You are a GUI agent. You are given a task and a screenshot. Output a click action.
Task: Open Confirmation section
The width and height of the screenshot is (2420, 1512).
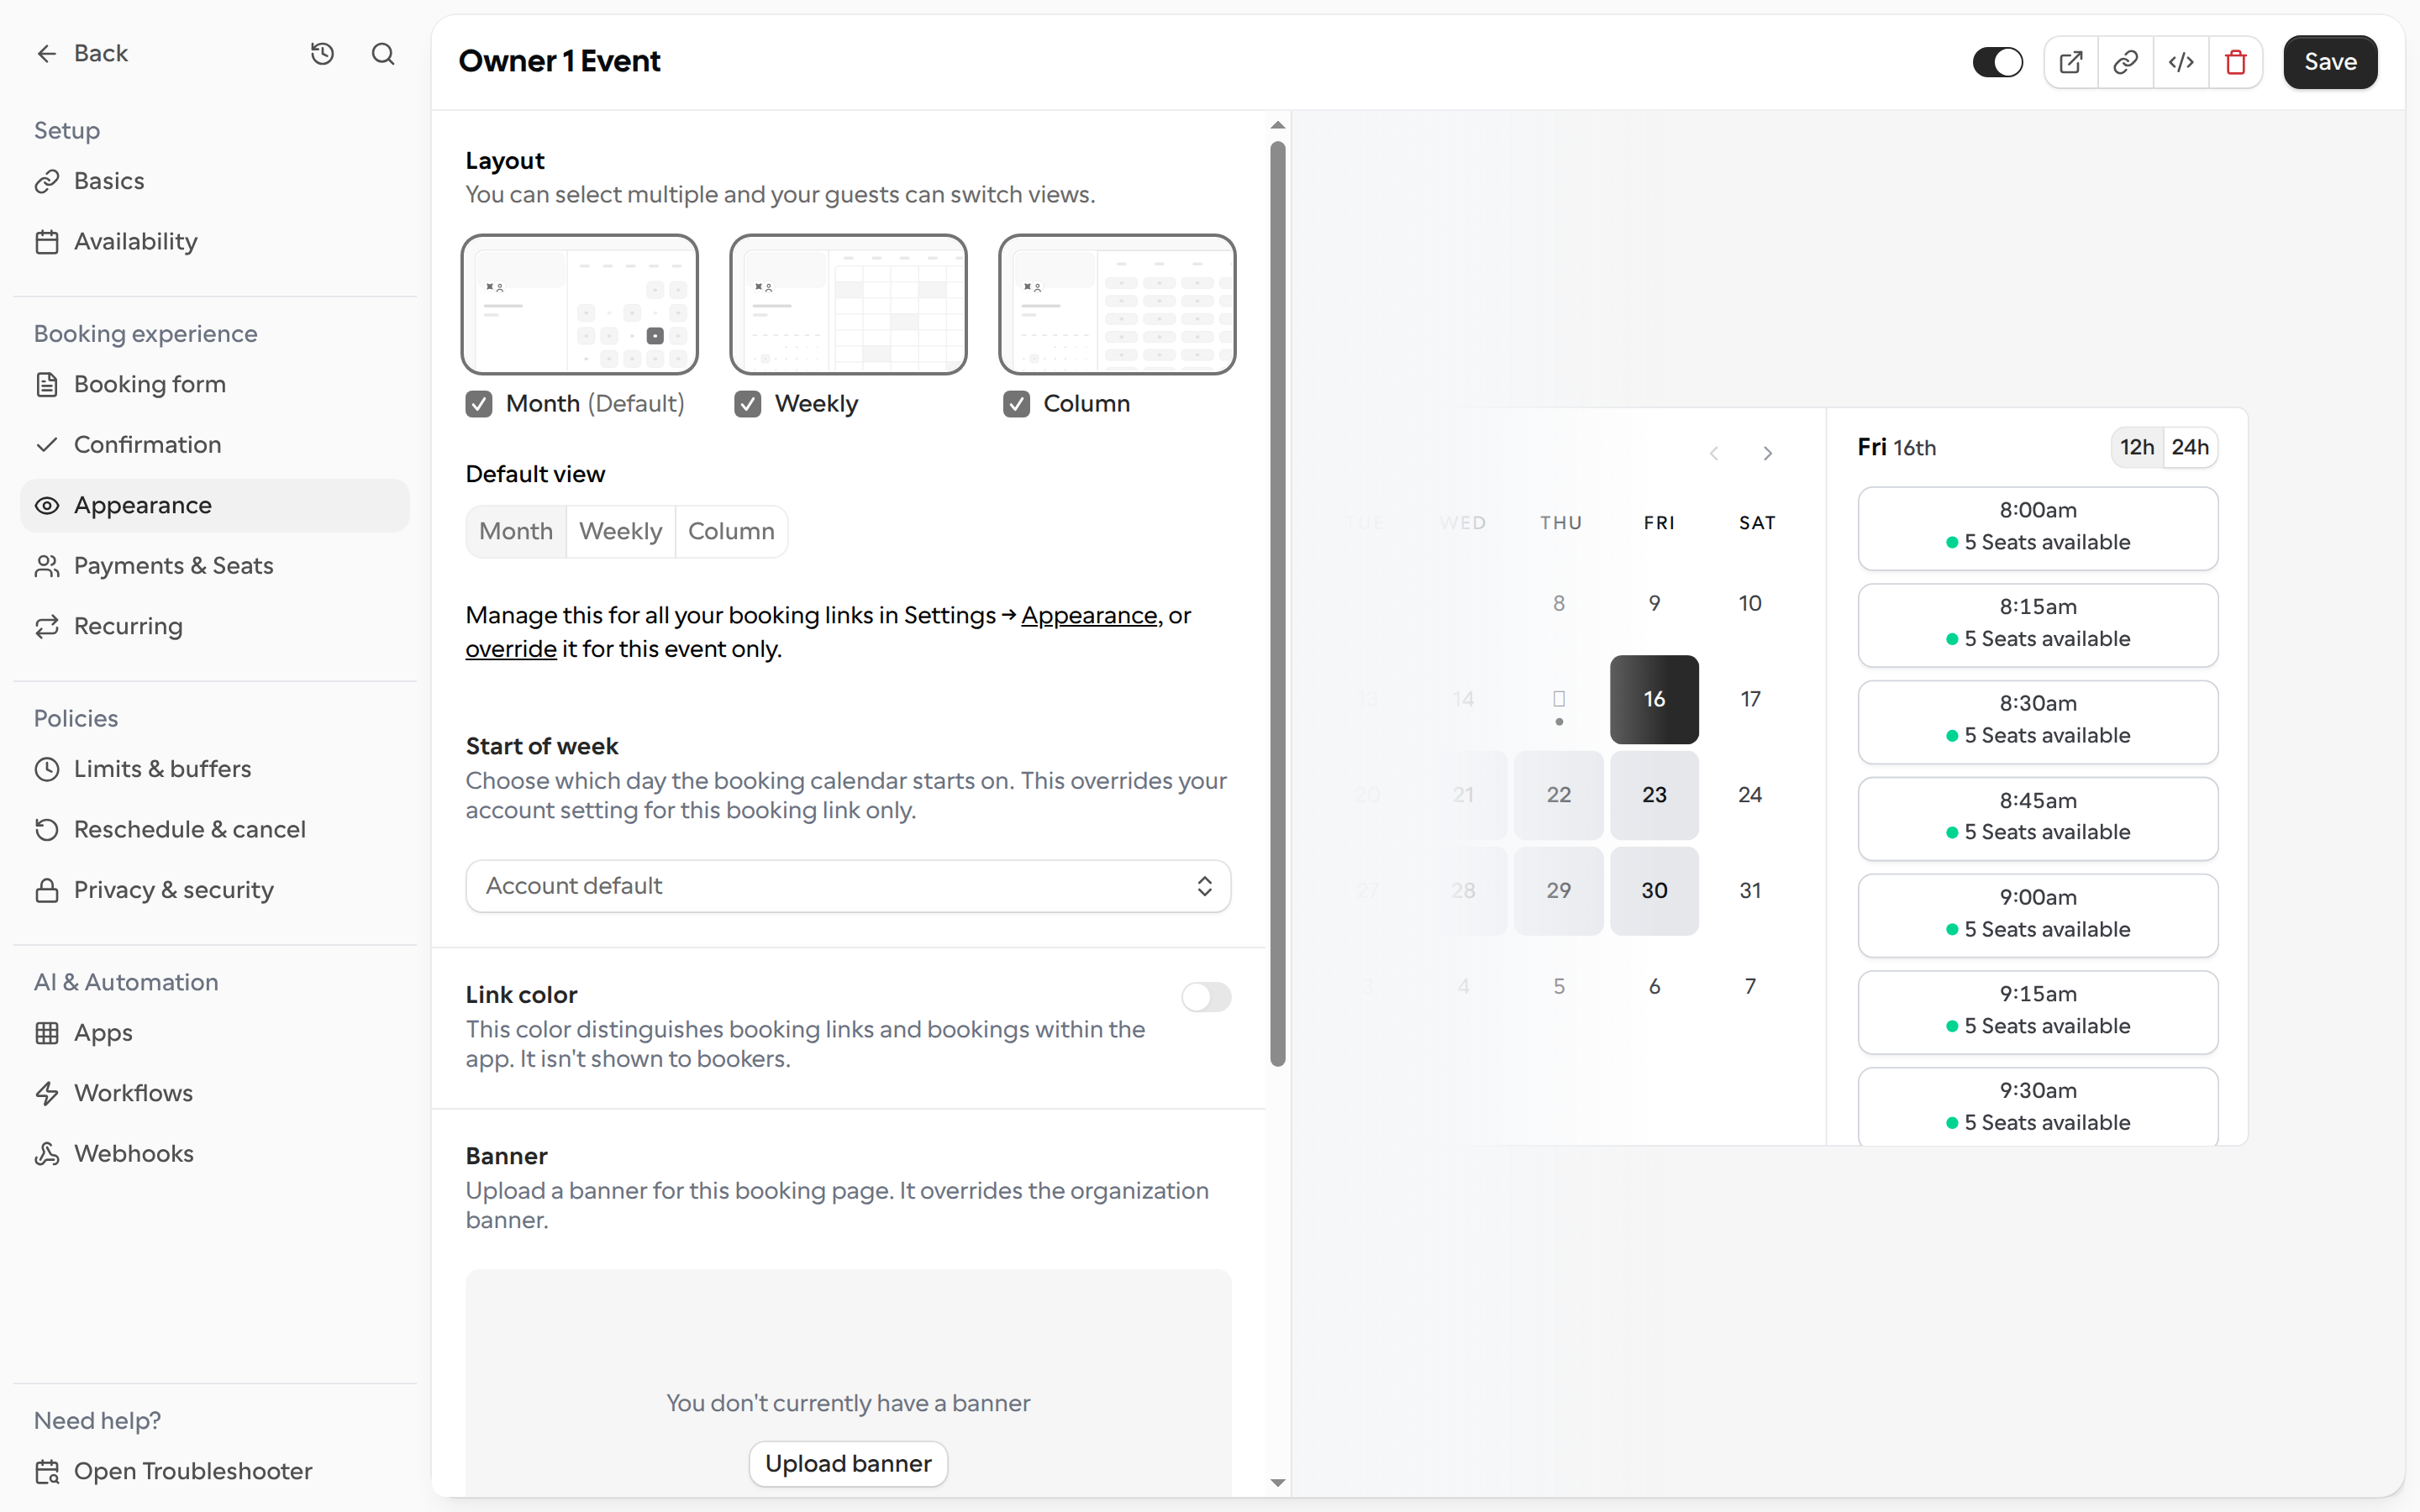pos(215,445)
